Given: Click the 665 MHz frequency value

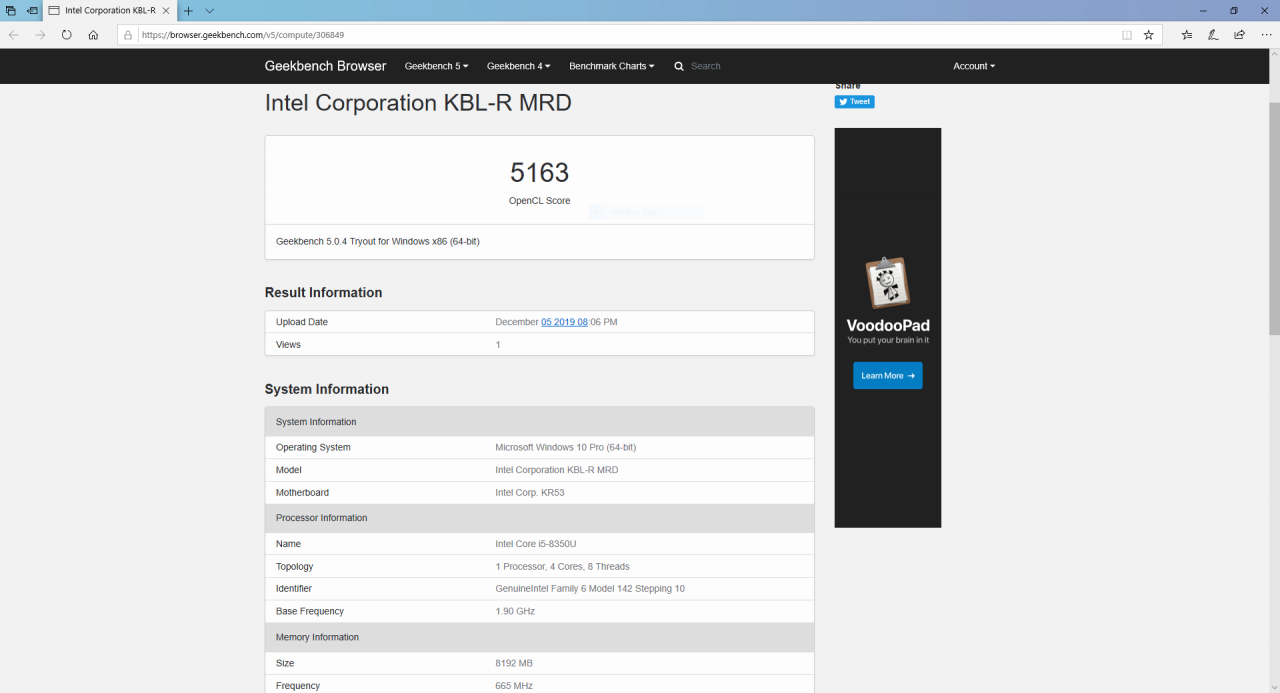Looking at the screenshot, I should pos(514,685).
